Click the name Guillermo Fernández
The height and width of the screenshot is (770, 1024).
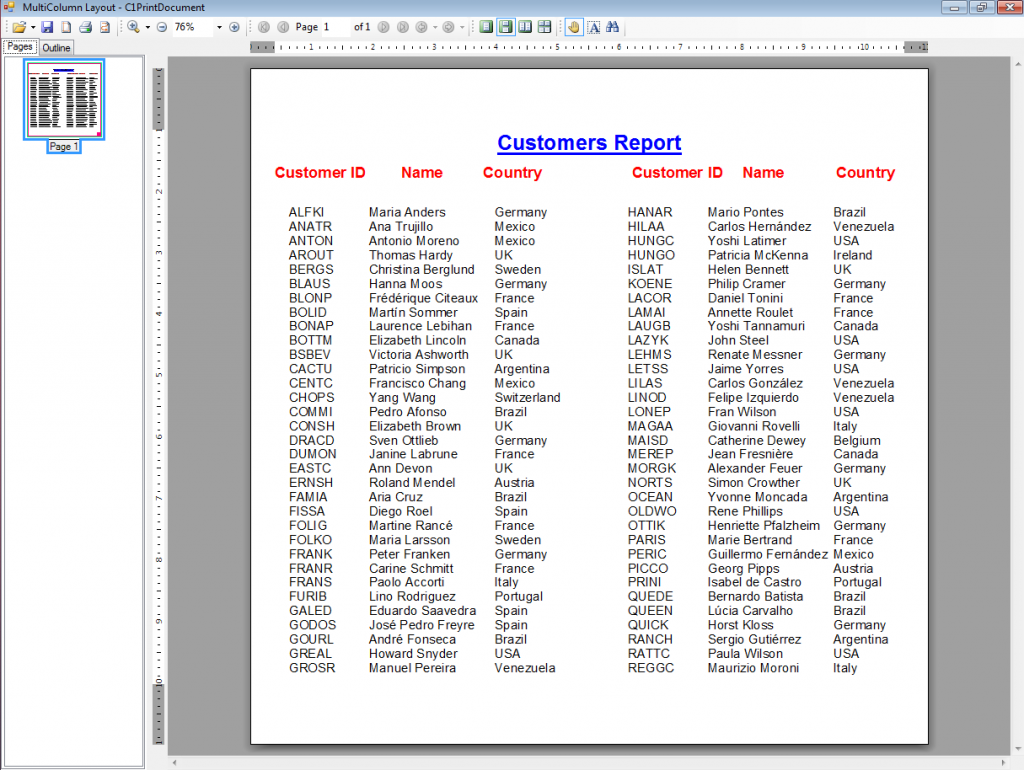tap(768, 554)
